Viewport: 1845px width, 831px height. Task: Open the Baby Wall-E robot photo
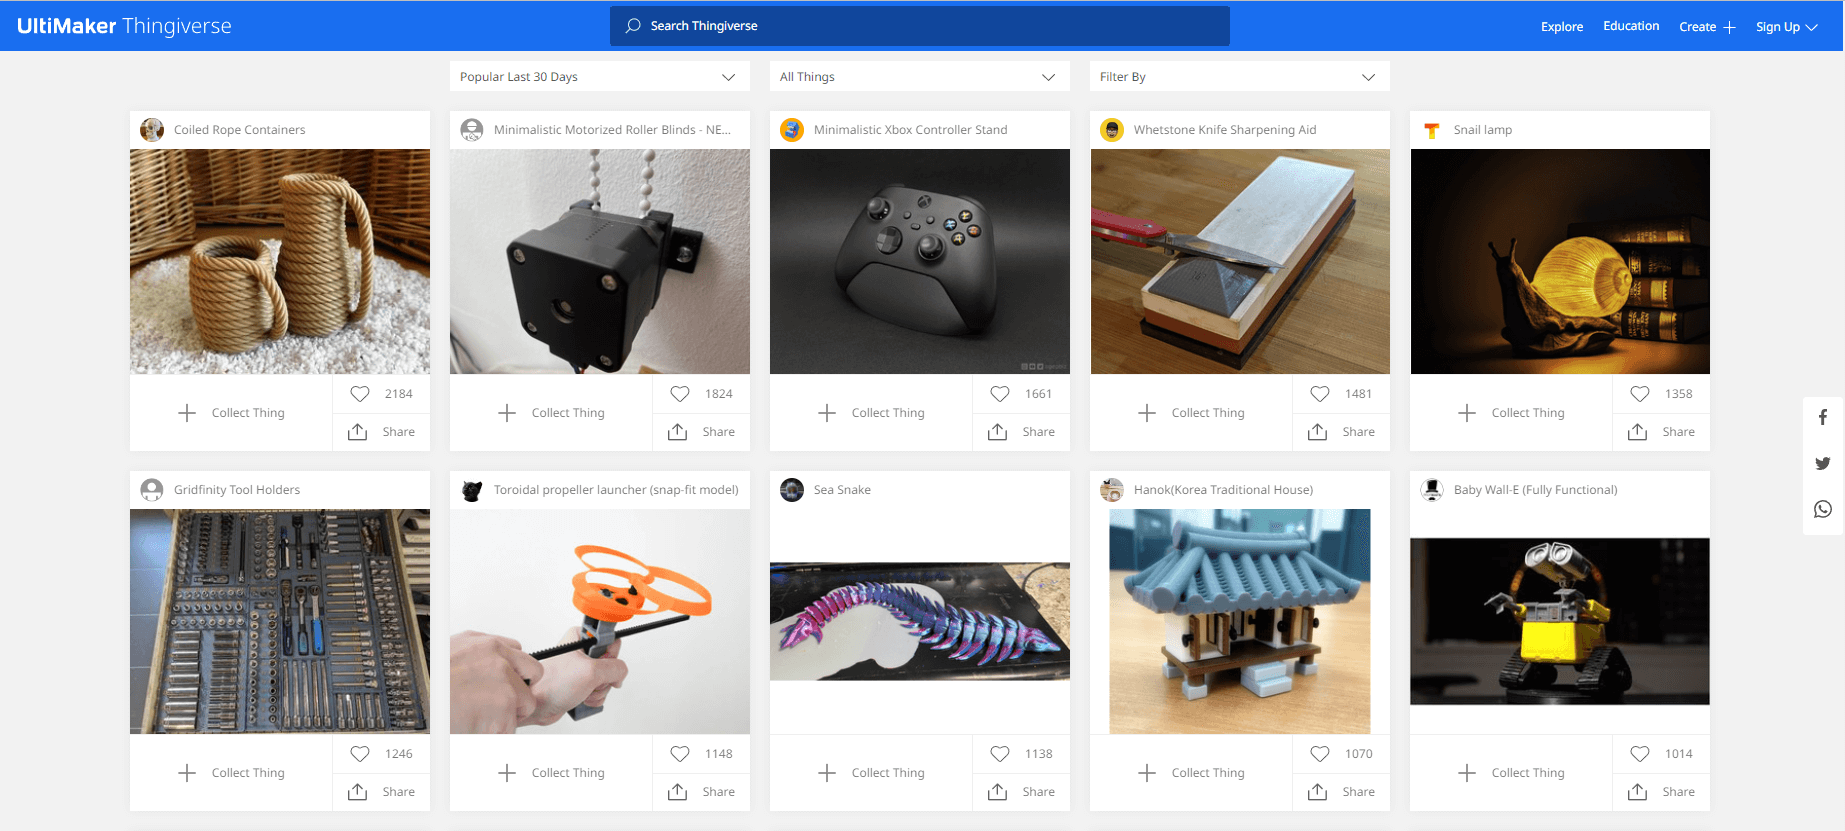(1560, 621)
